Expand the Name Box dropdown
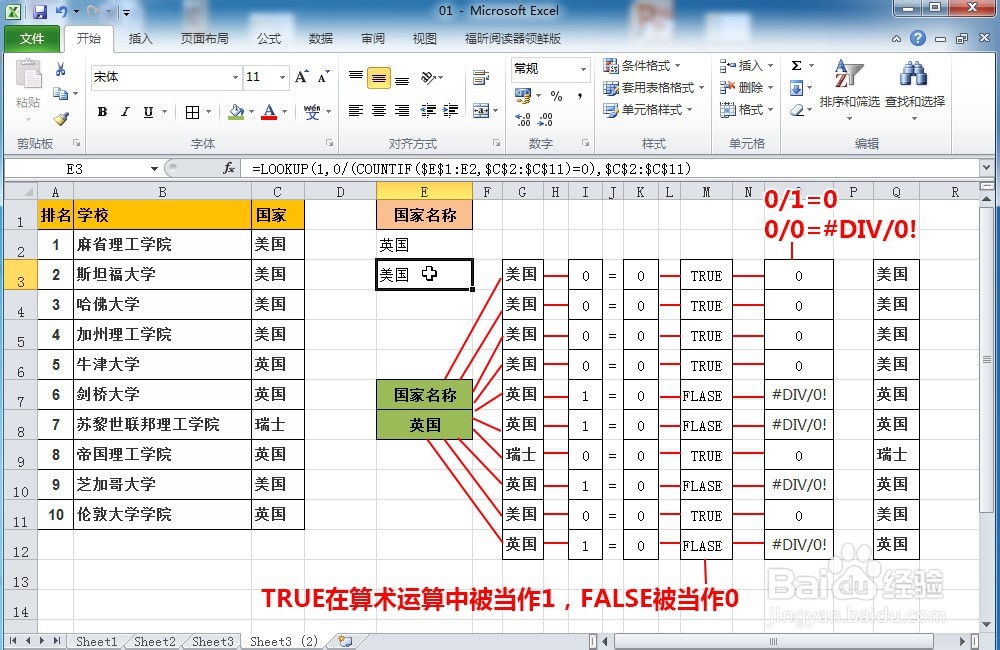 [x=154, y=168]
